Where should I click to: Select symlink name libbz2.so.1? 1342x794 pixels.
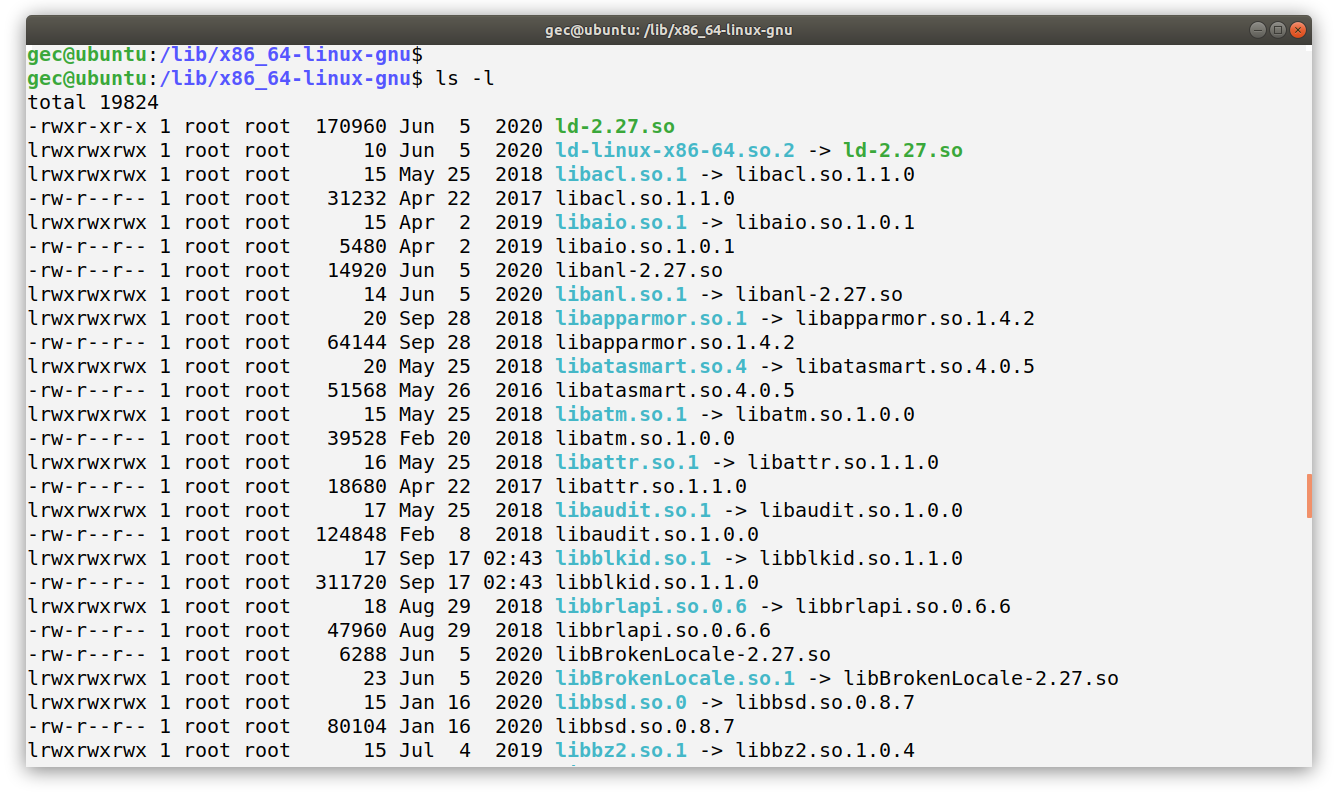(621, 750)
